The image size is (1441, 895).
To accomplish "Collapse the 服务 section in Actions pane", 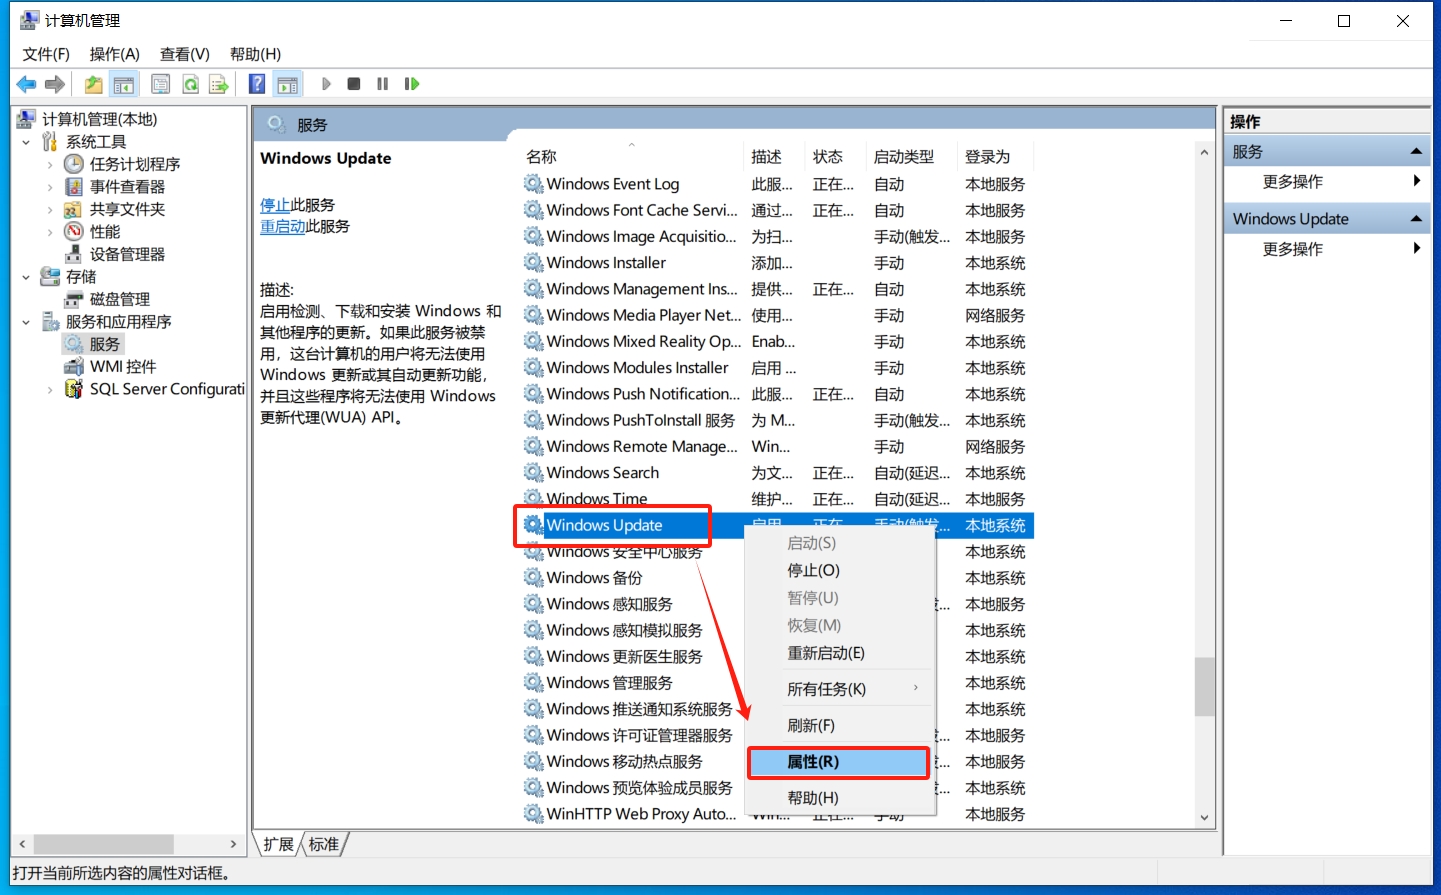I will tap(1416, 151).
